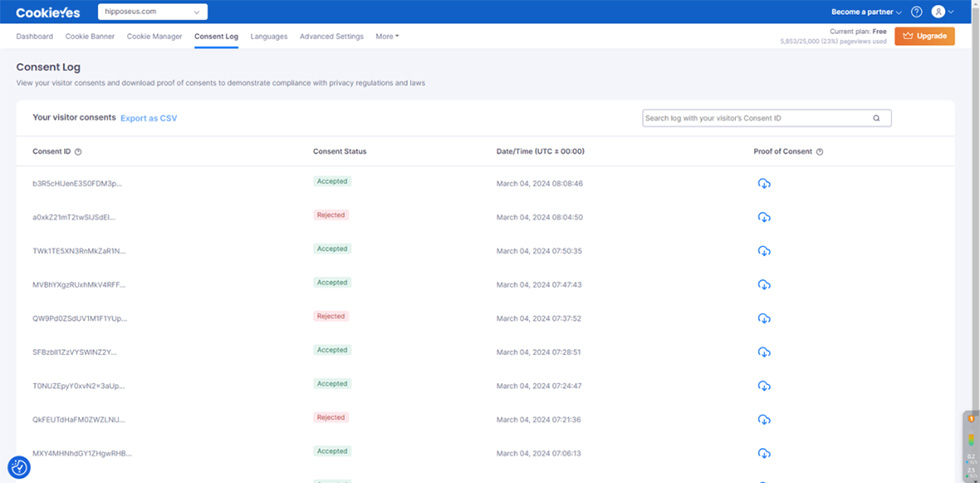980x483 pixels.
Task: Open the cookie settings floating icon
Action: pyautogui.click(x=19, y=467)
